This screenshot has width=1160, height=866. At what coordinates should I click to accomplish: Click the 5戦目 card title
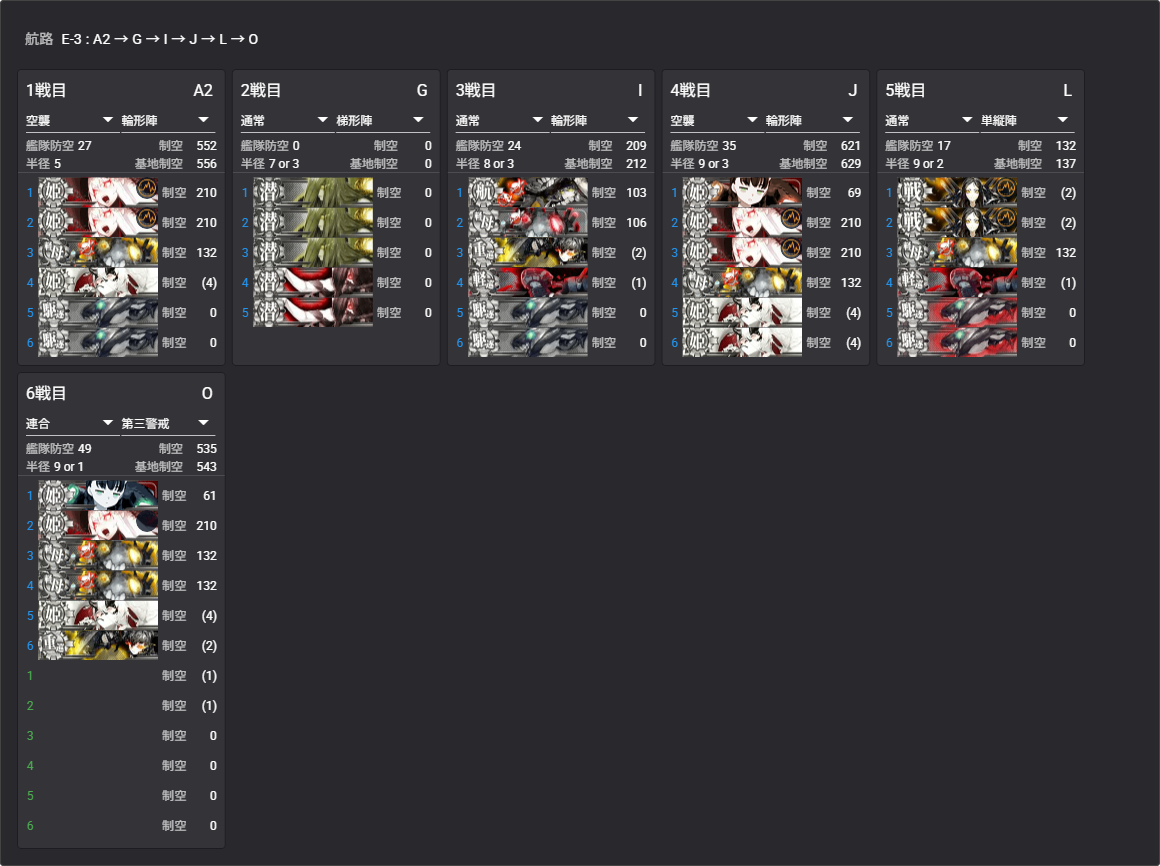tap(905, 90)
